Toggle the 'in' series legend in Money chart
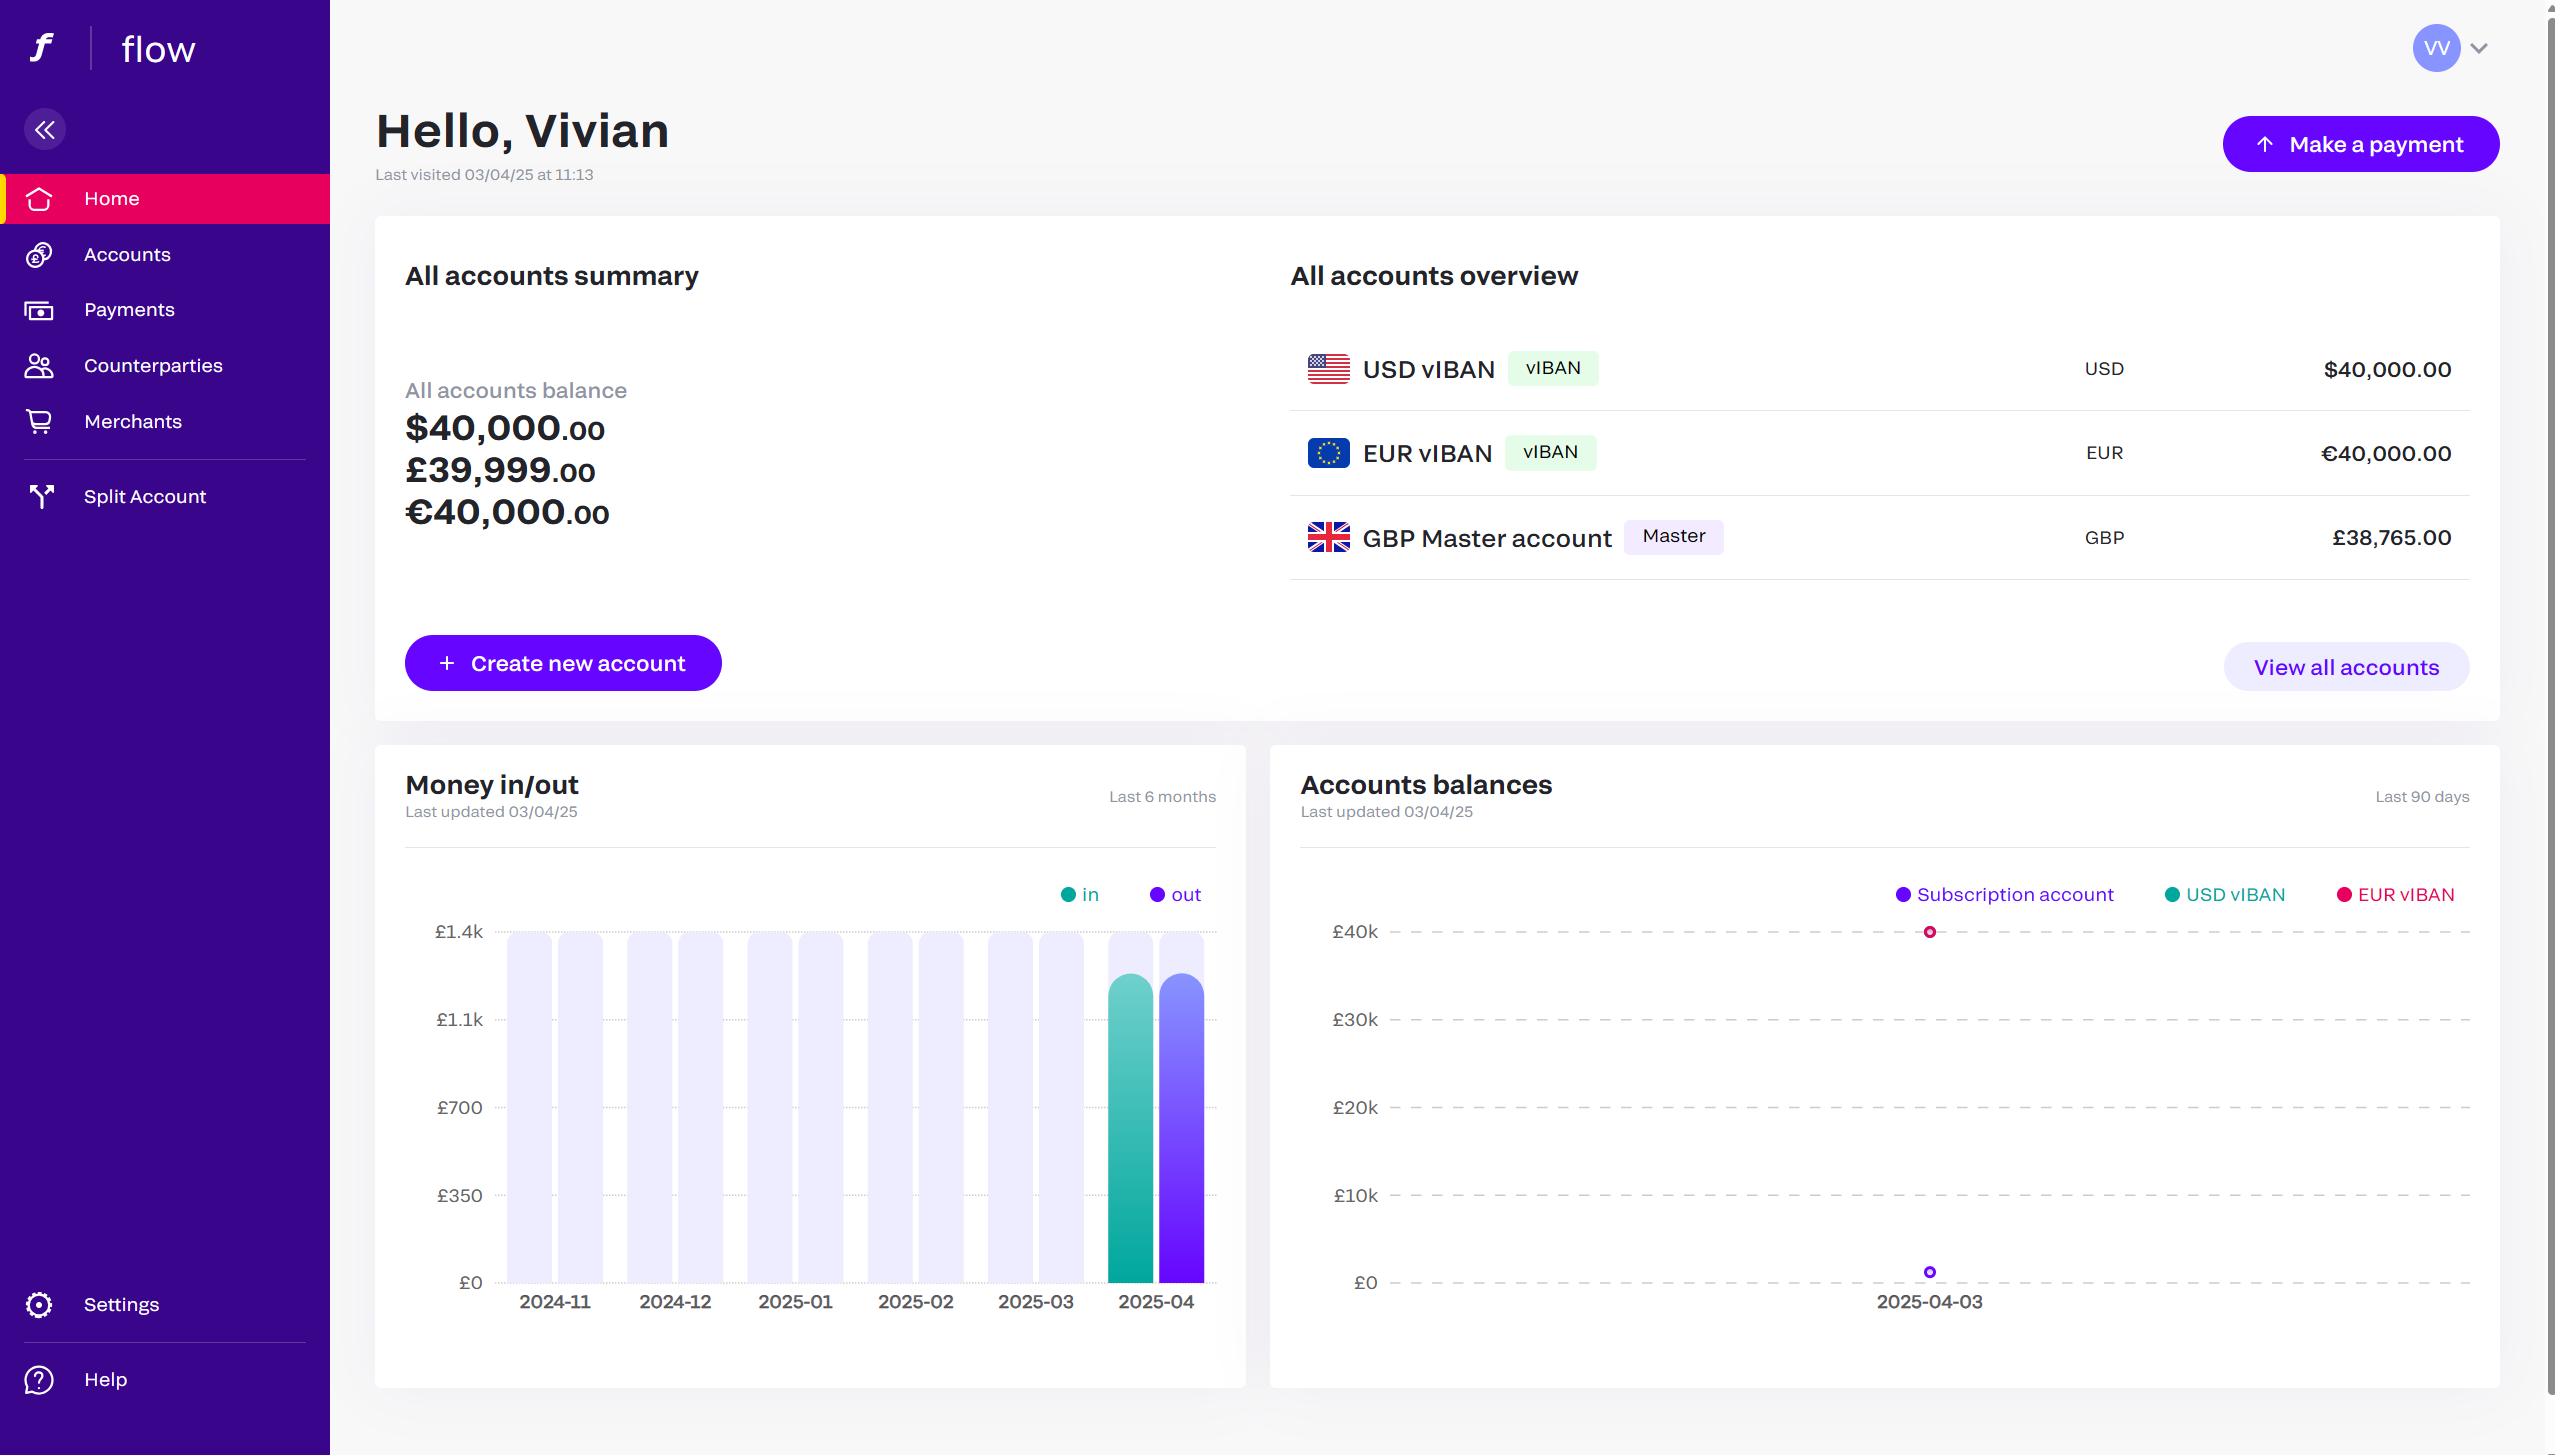 (1080, 894)
